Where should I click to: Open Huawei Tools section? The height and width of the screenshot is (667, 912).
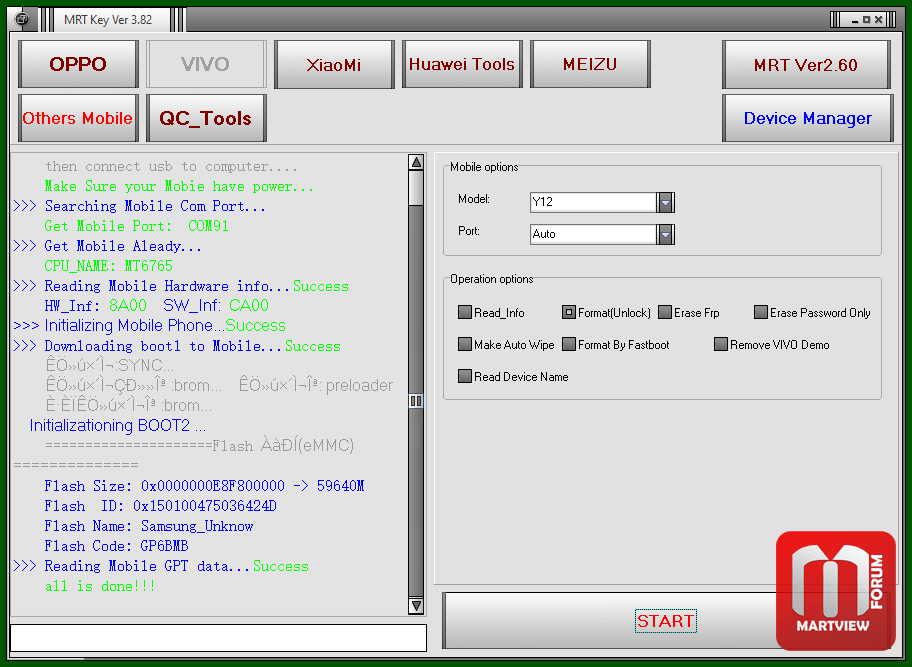click(462, 64)
